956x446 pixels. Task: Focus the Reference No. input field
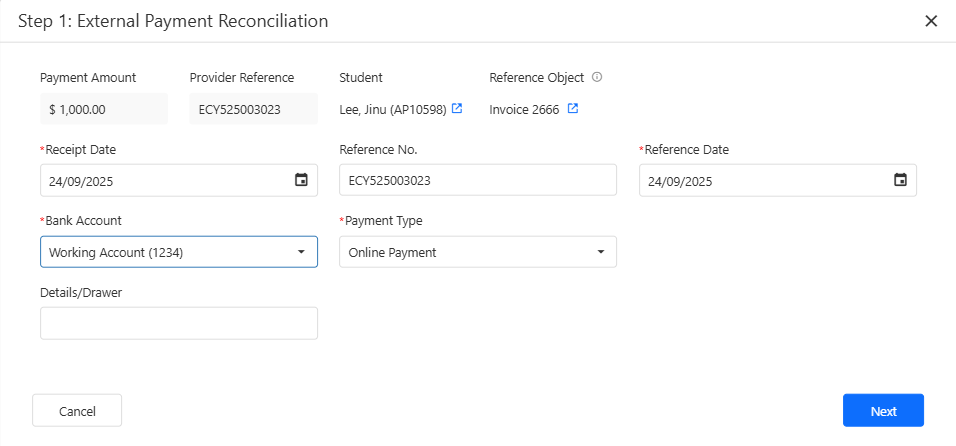[x=477, y=181]
